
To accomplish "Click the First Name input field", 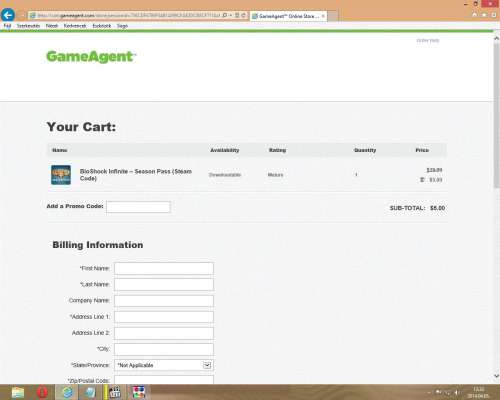I will point(164,268).
